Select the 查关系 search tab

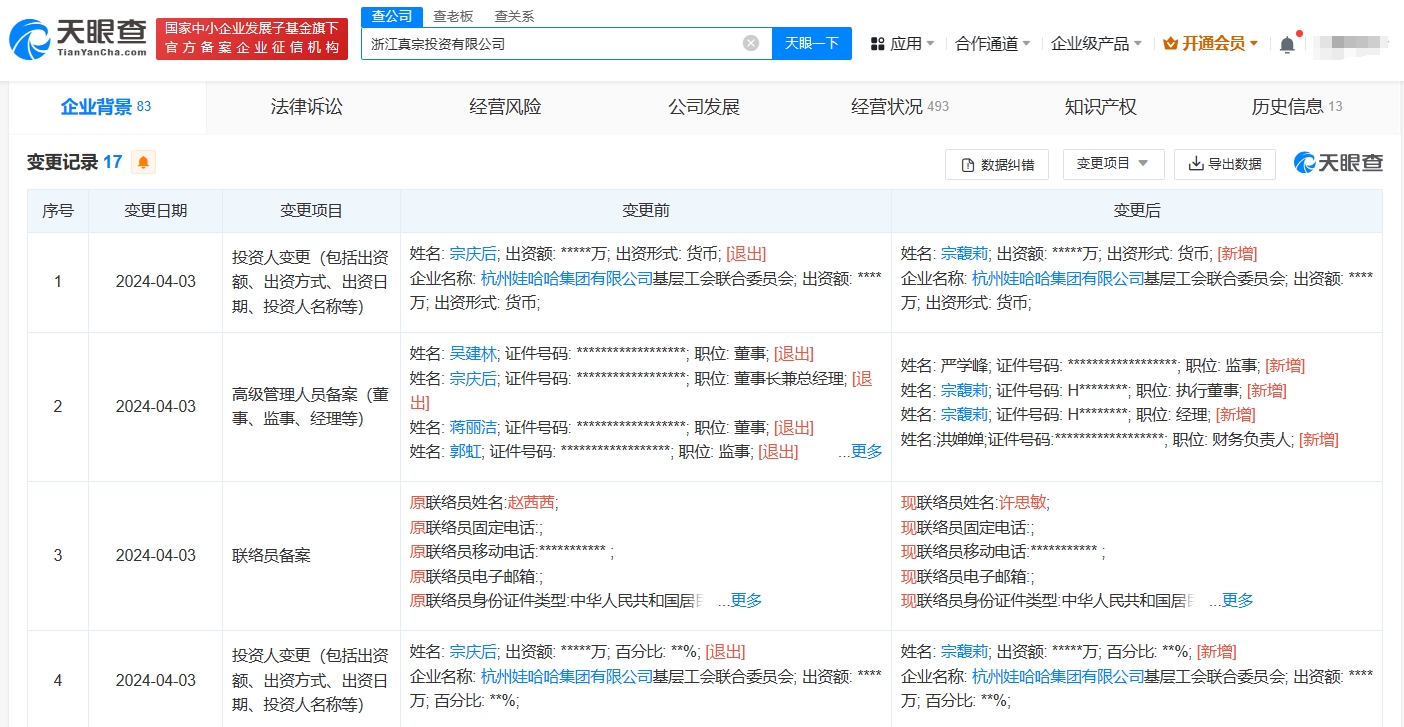point(514,16)
